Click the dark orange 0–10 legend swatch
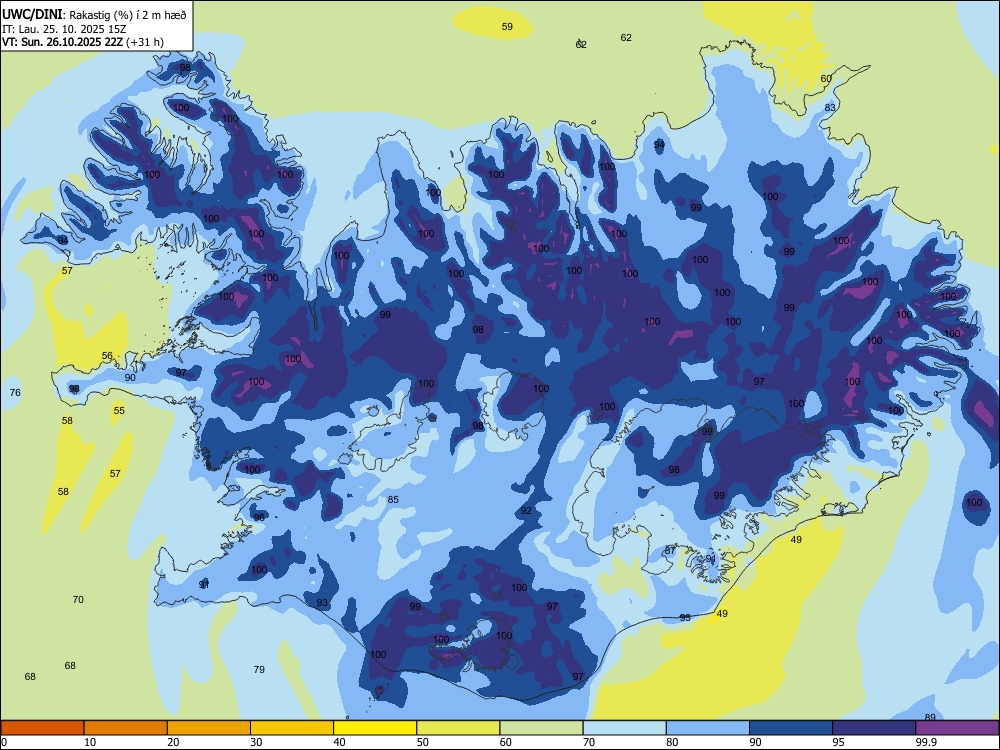Screen dimensions: 1000x750 click(42, 728)
